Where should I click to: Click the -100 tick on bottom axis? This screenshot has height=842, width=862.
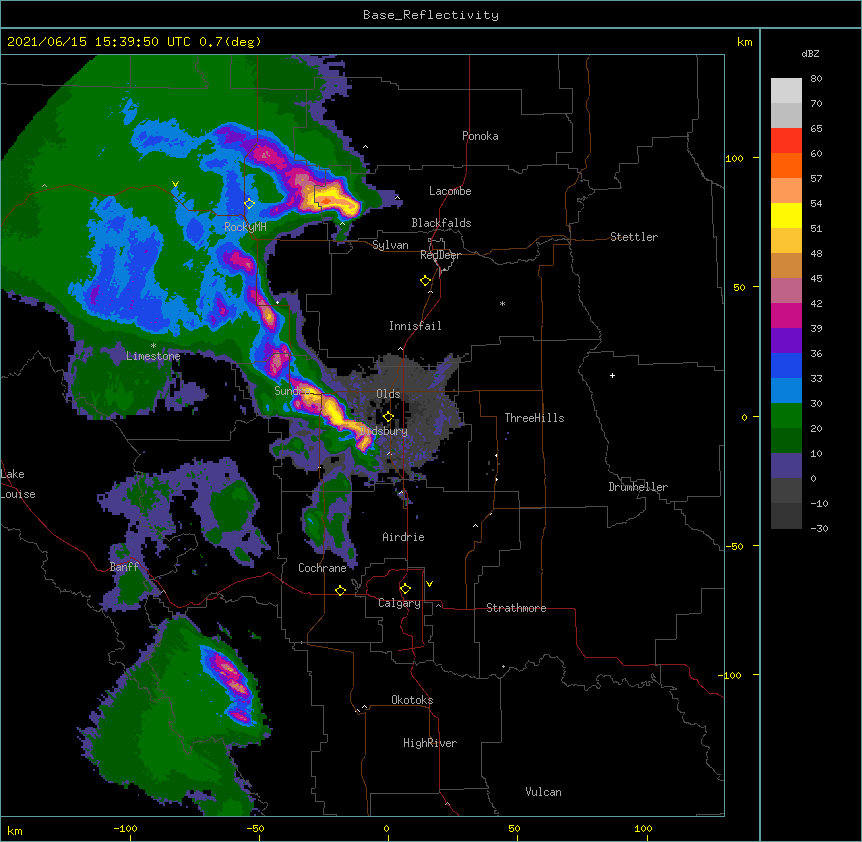pyautogui.click(x=125, y=828)
